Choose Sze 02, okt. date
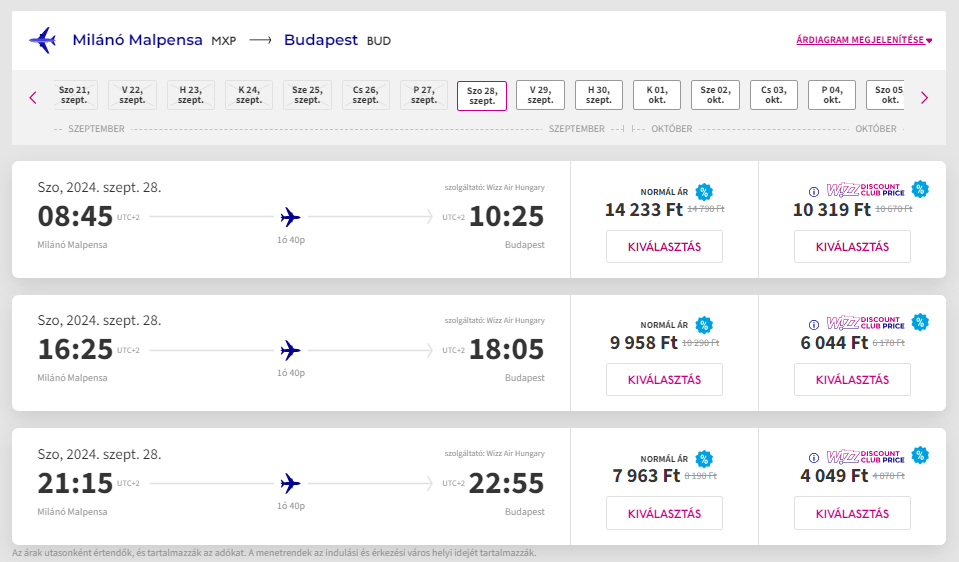This screenshot has width=959, height=562. click(715, 95)
